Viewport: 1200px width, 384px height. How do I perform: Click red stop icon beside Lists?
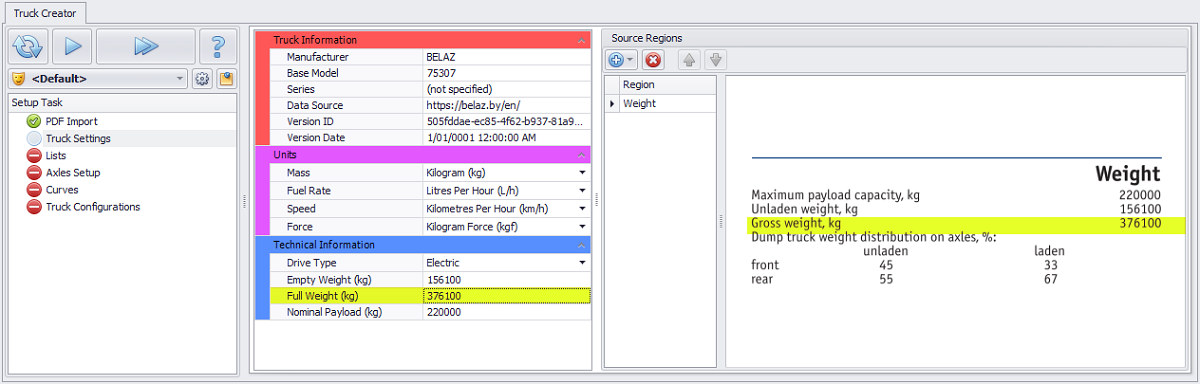tap(33, 156)
